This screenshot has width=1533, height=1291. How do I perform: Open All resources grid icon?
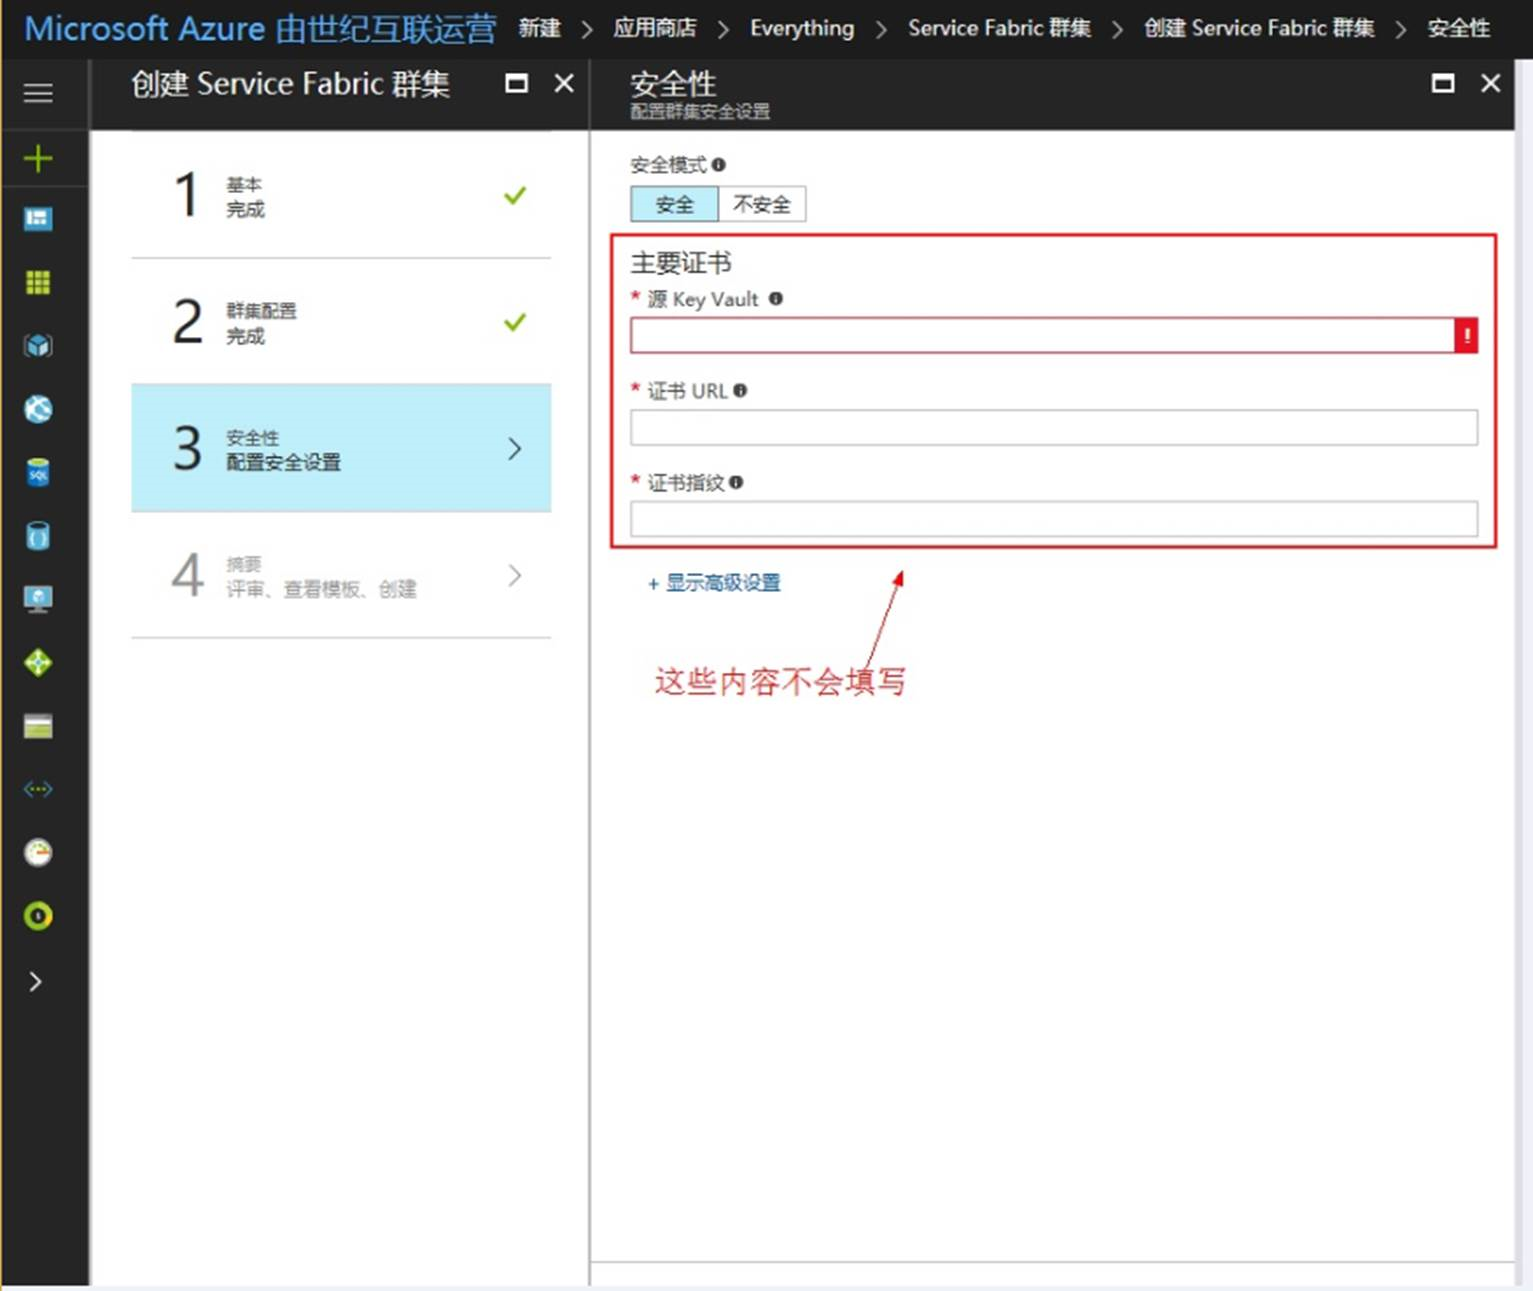[x=38, y=283]
